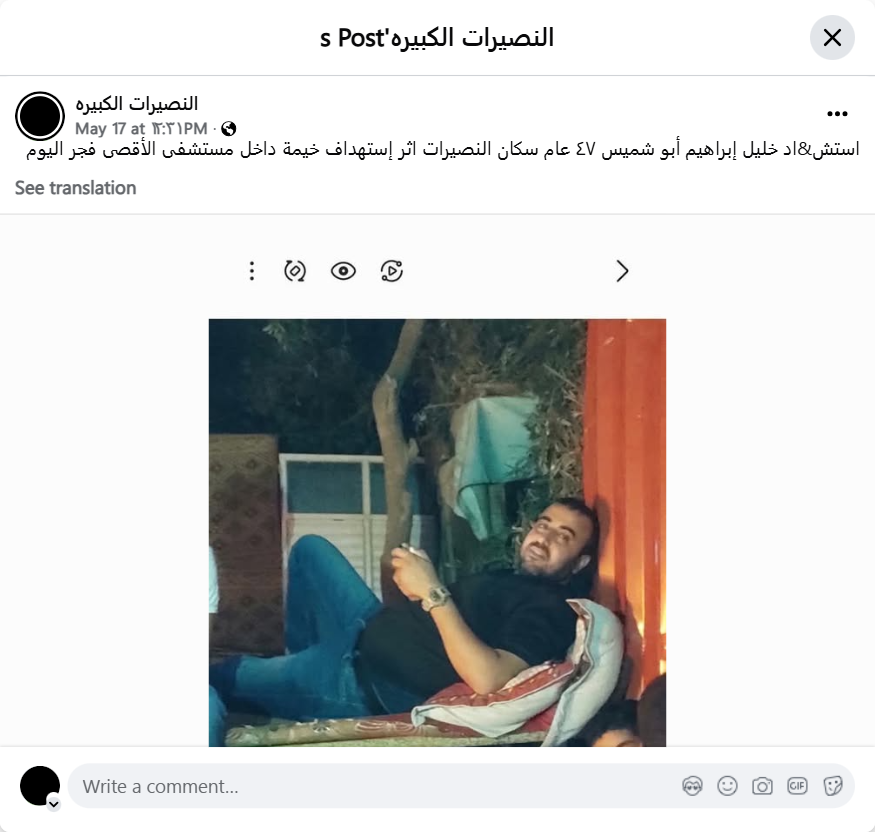Open the النصيرات الكبيره page name link
The height and width of the screenshot is (832, 875).
click(137, 104)
